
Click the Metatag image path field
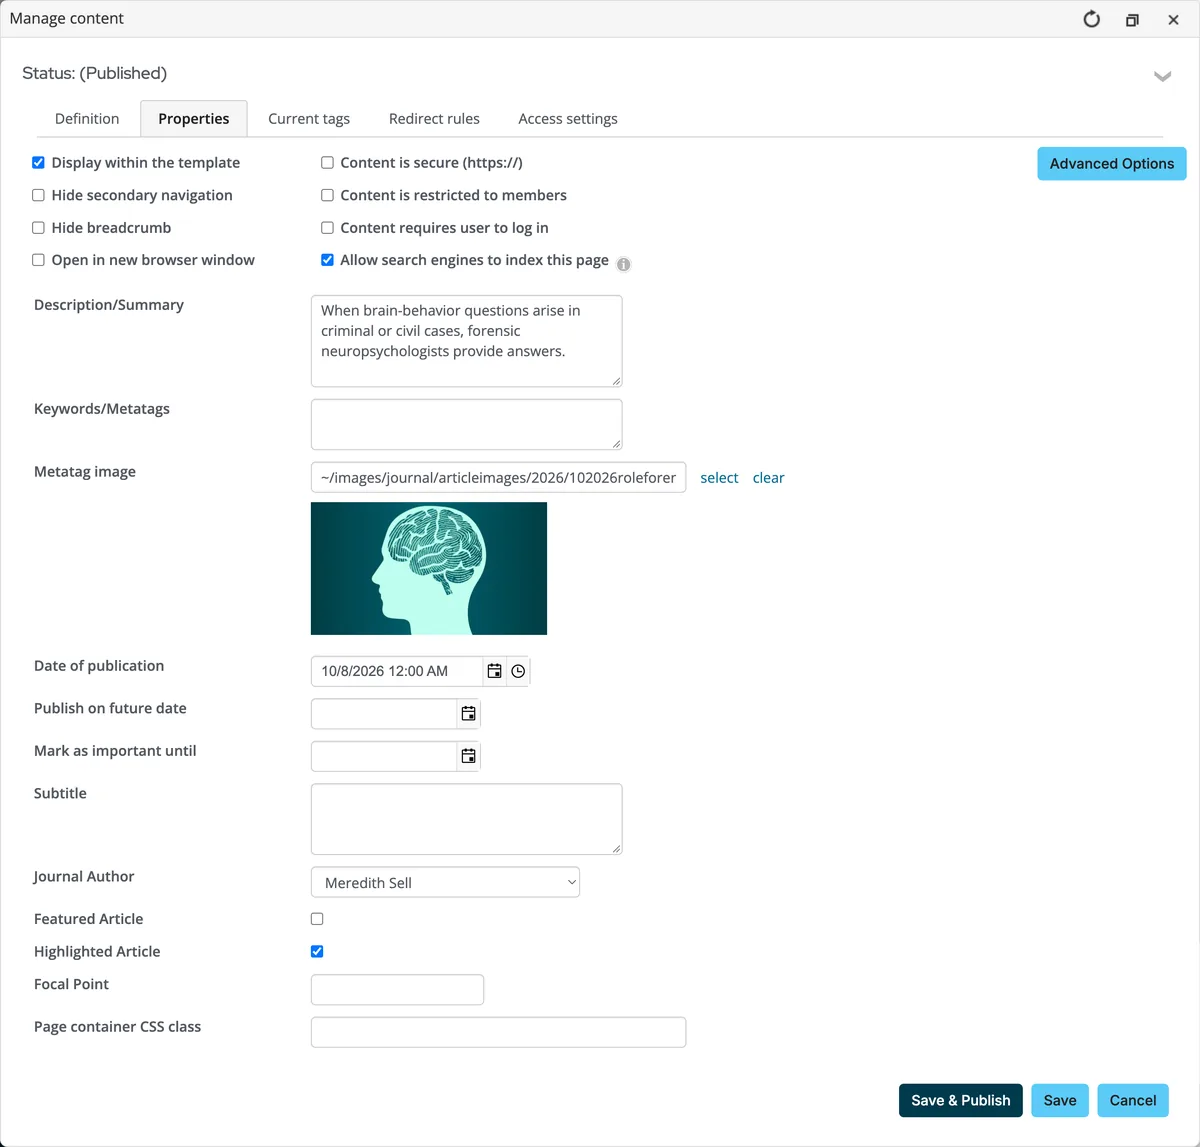coord(498,477)
